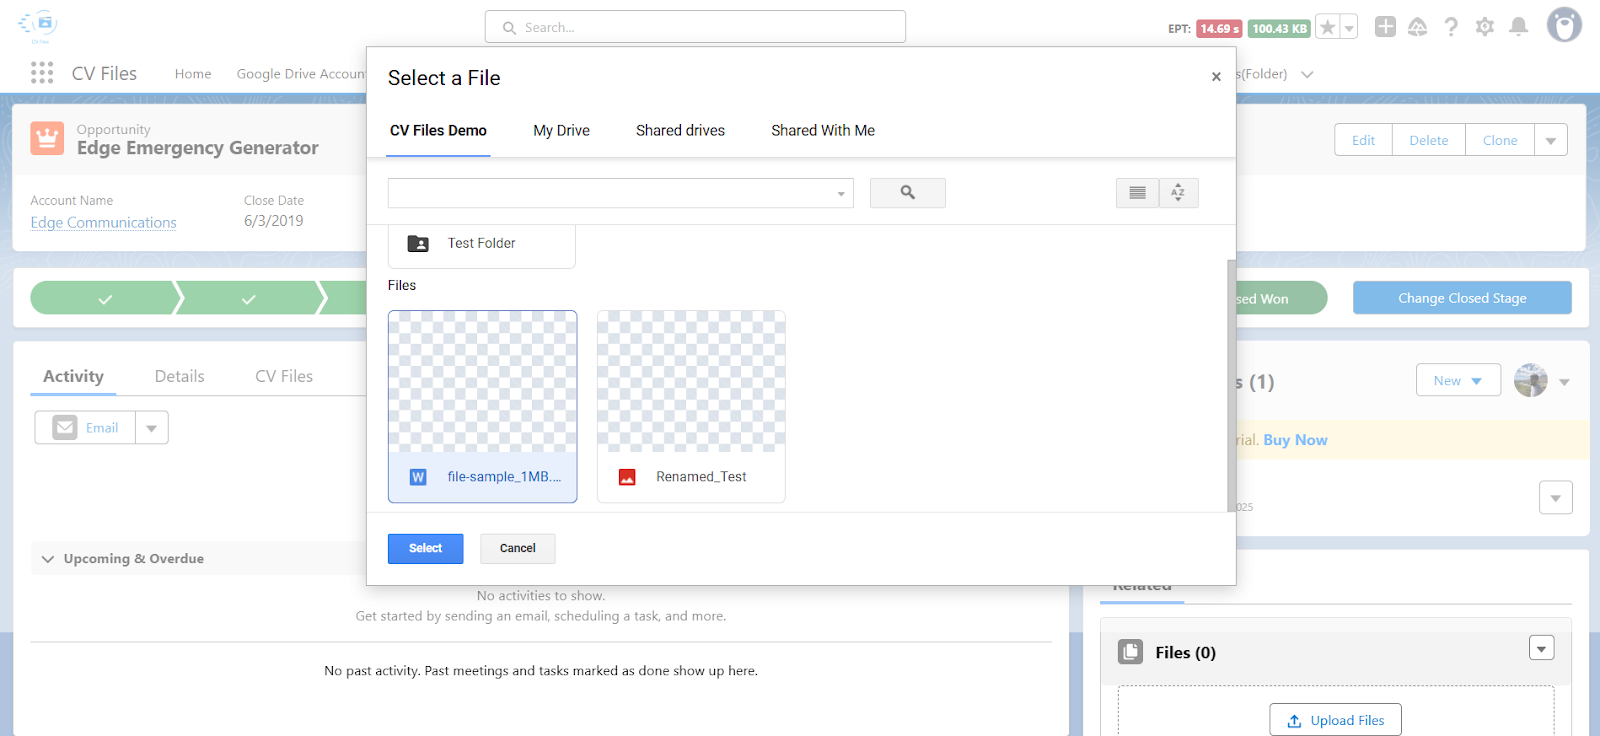This screenshot has width=1600, height=736.
Task: Expand the Folder nav tab chevron
Action: click(x=1307, y=74)
